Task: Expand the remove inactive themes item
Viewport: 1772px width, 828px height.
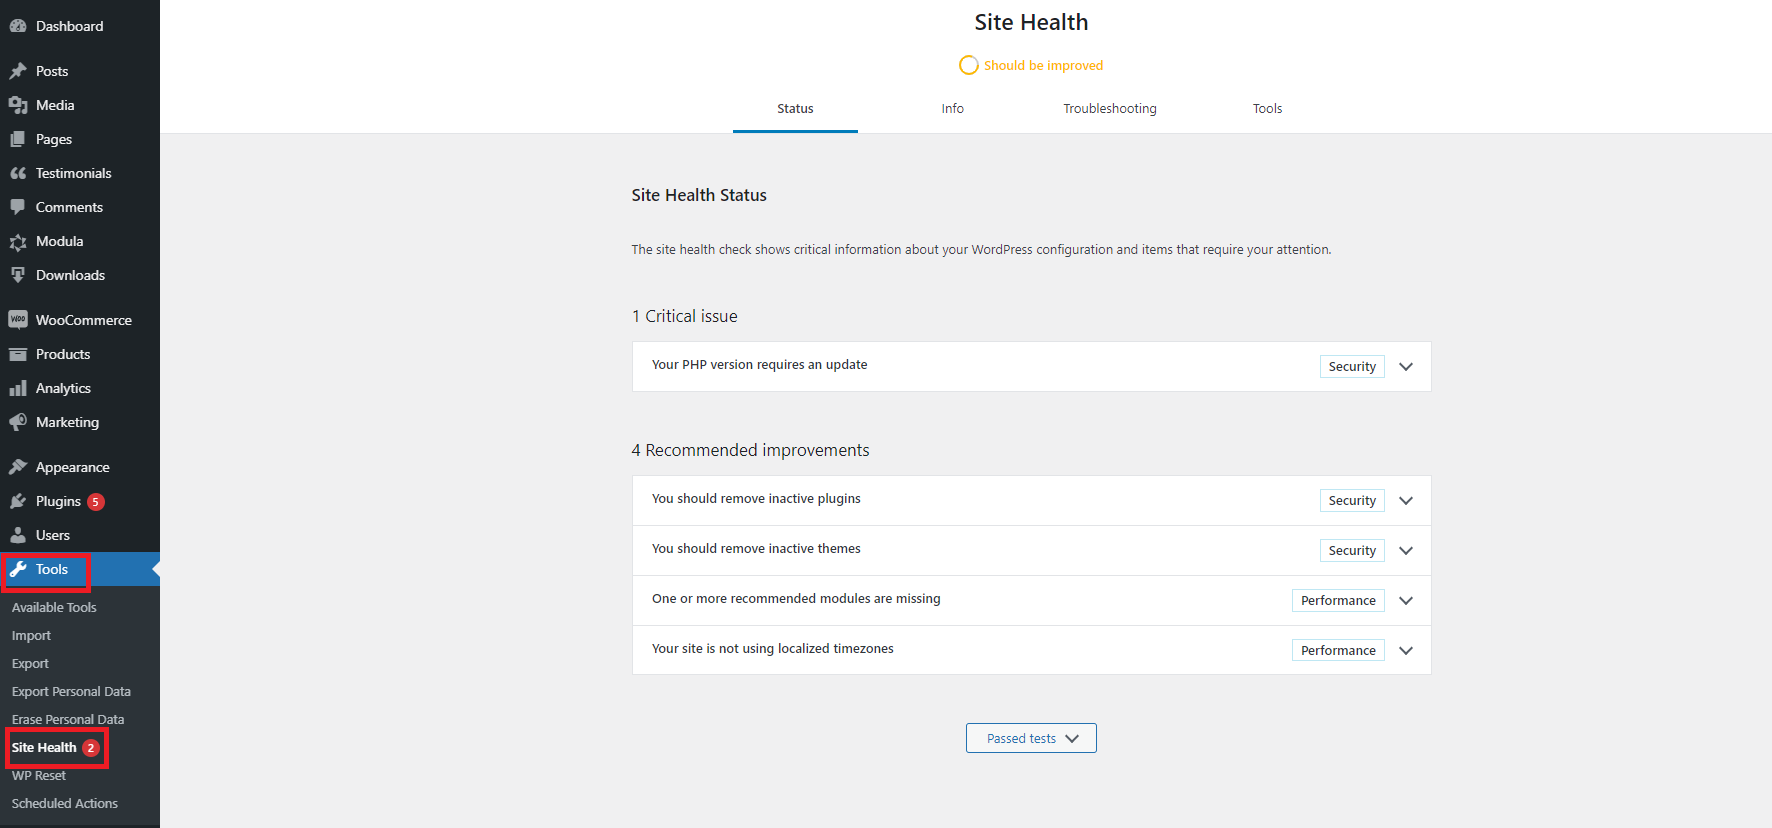Action: coord(1406,551)
